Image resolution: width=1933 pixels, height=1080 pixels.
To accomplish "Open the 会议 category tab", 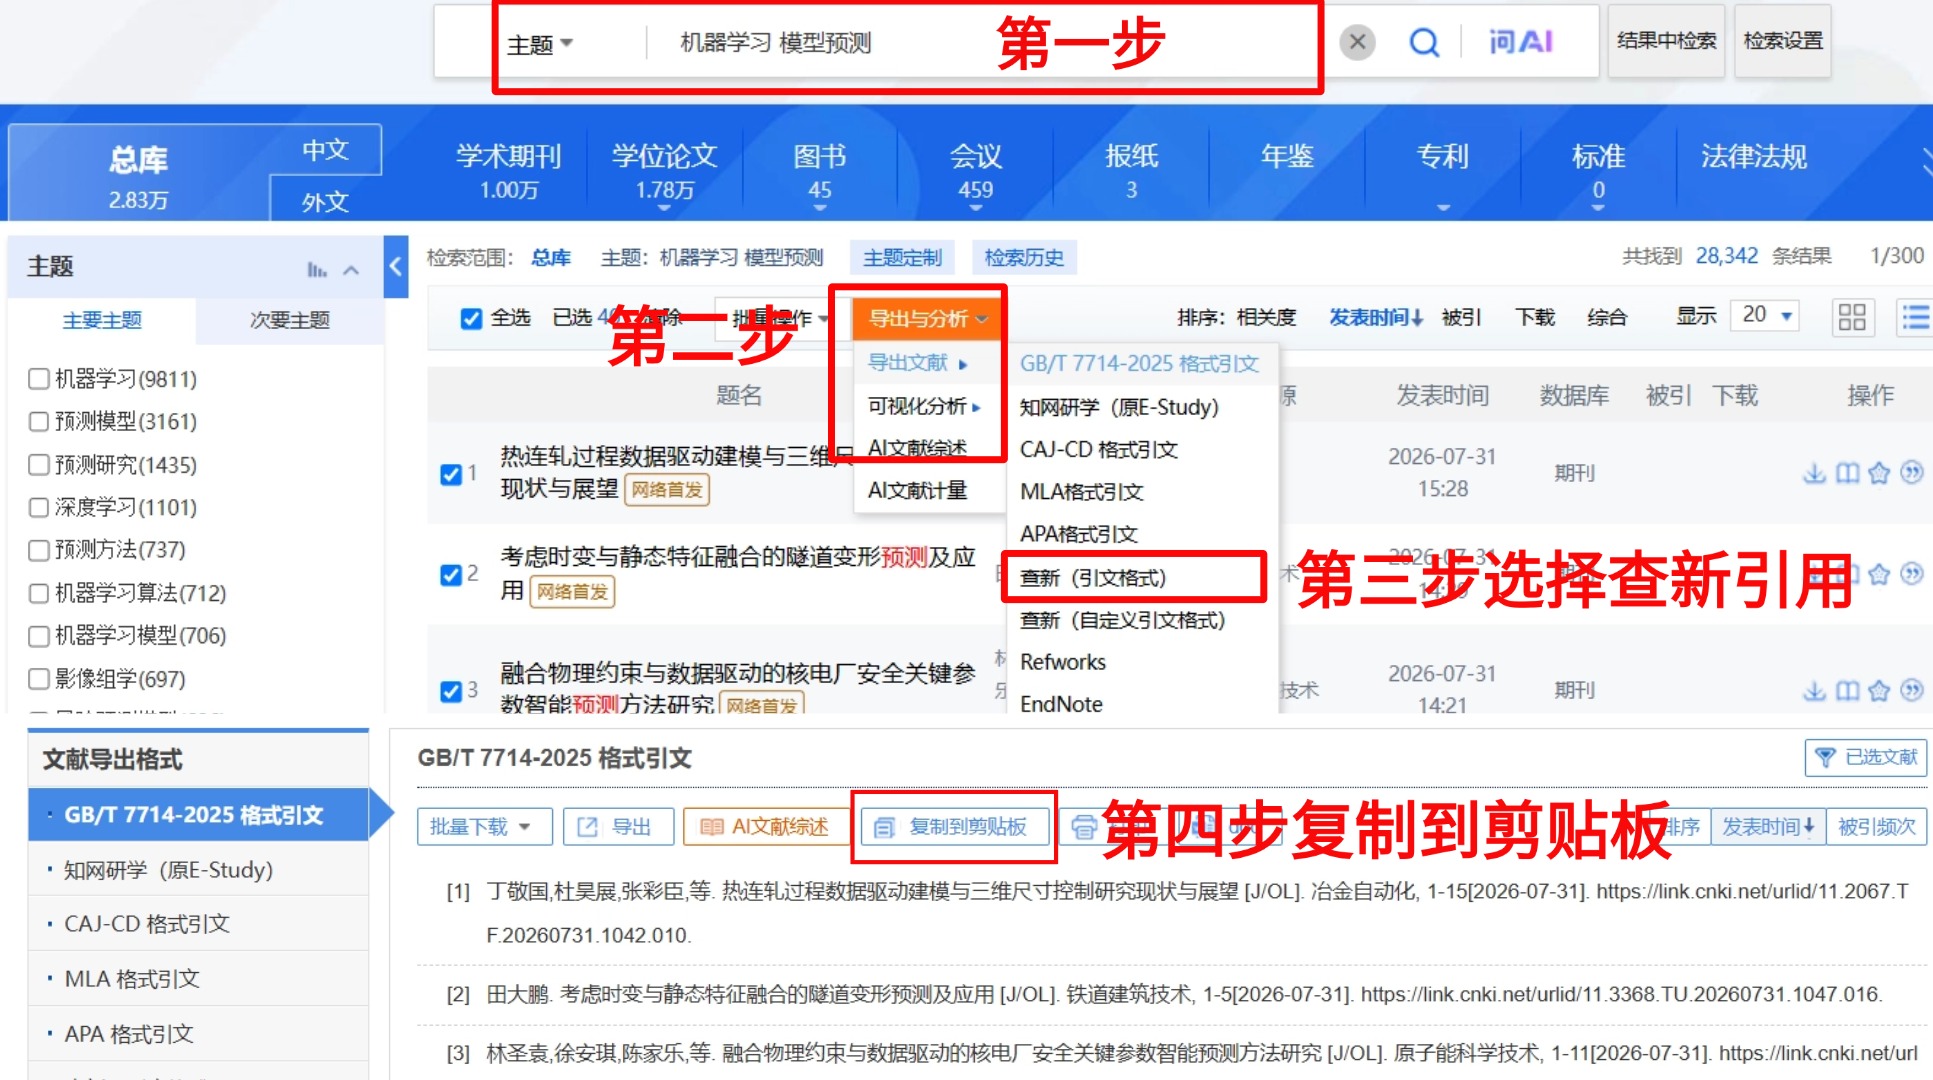I will [x=976, y=170].
